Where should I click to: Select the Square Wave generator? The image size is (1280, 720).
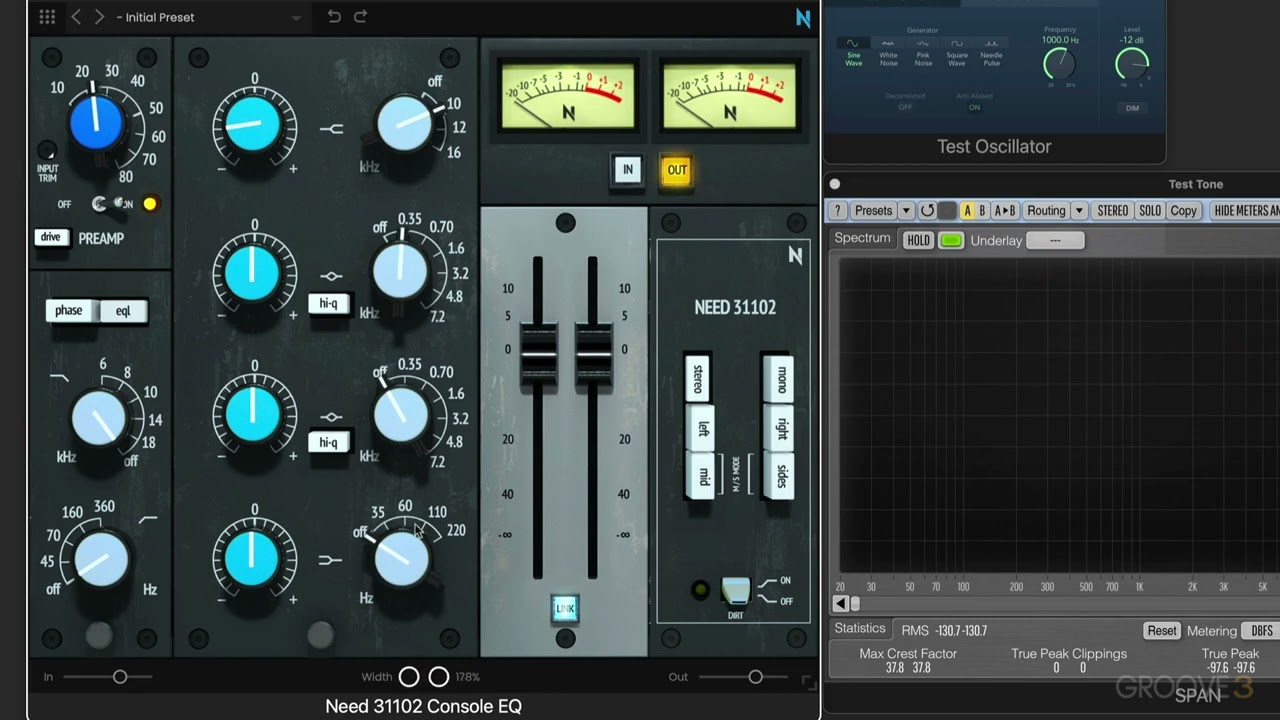pyautogui.click(x=957, y=53)
